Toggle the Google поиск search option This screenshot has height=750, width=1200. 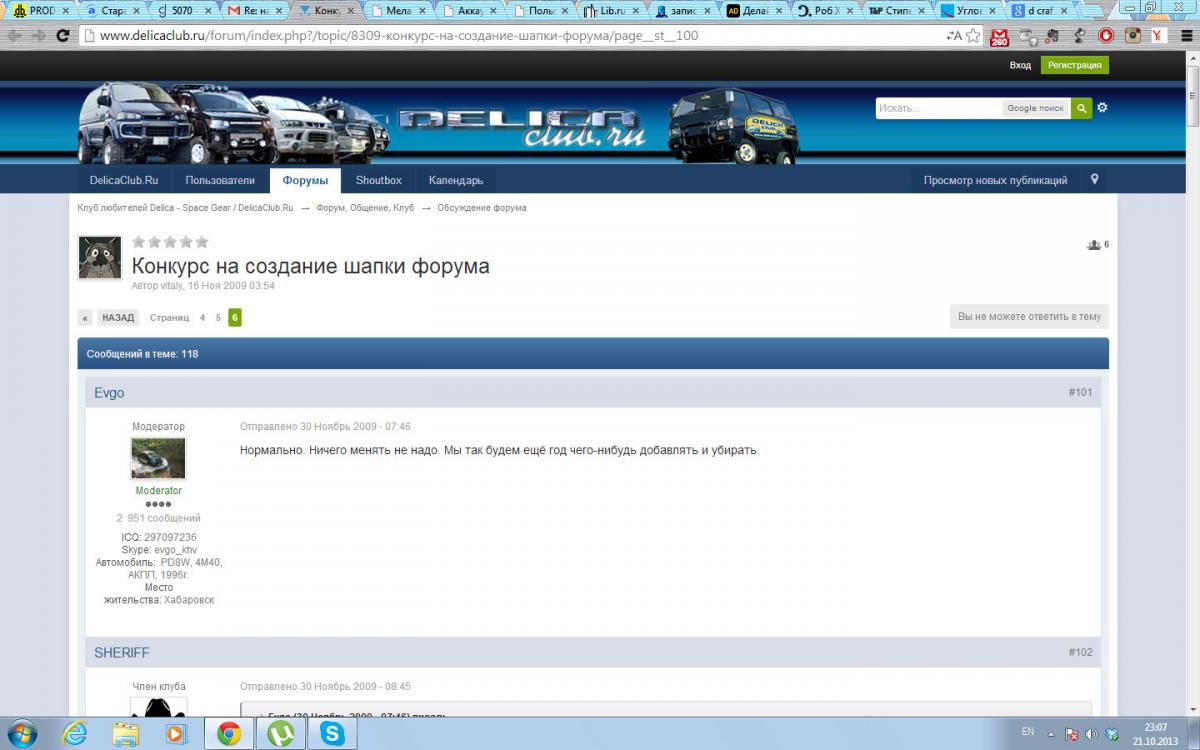1035,108
